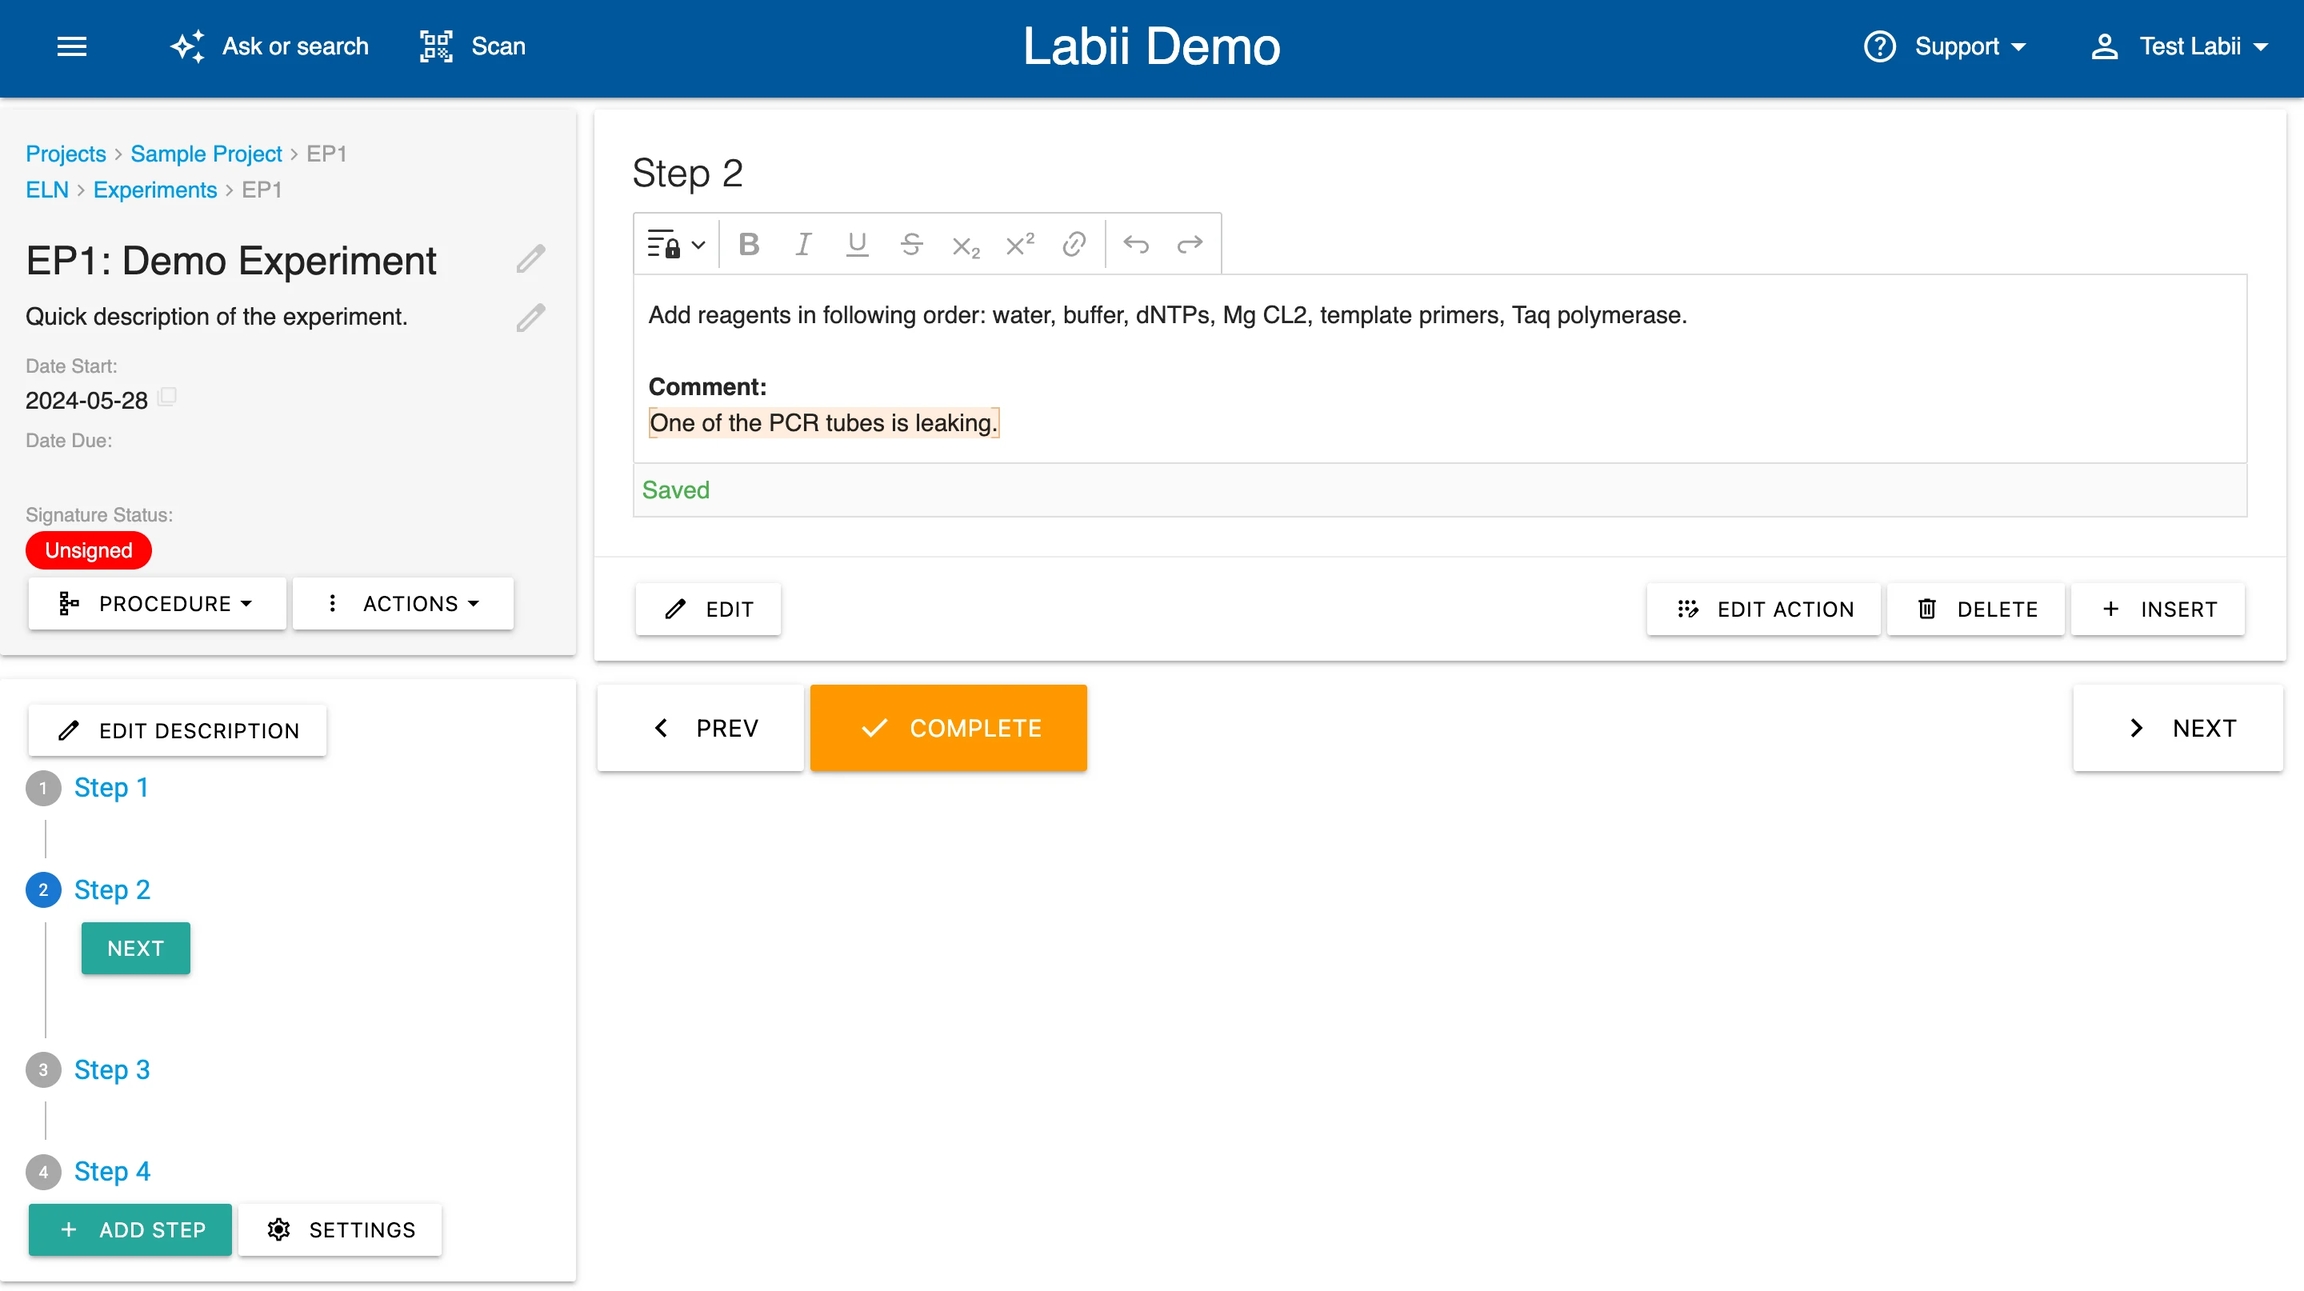The height and width of the screenshot is (1291, 2304).
Task: Click the underline toolbar icon
Action: pos(857,244)
